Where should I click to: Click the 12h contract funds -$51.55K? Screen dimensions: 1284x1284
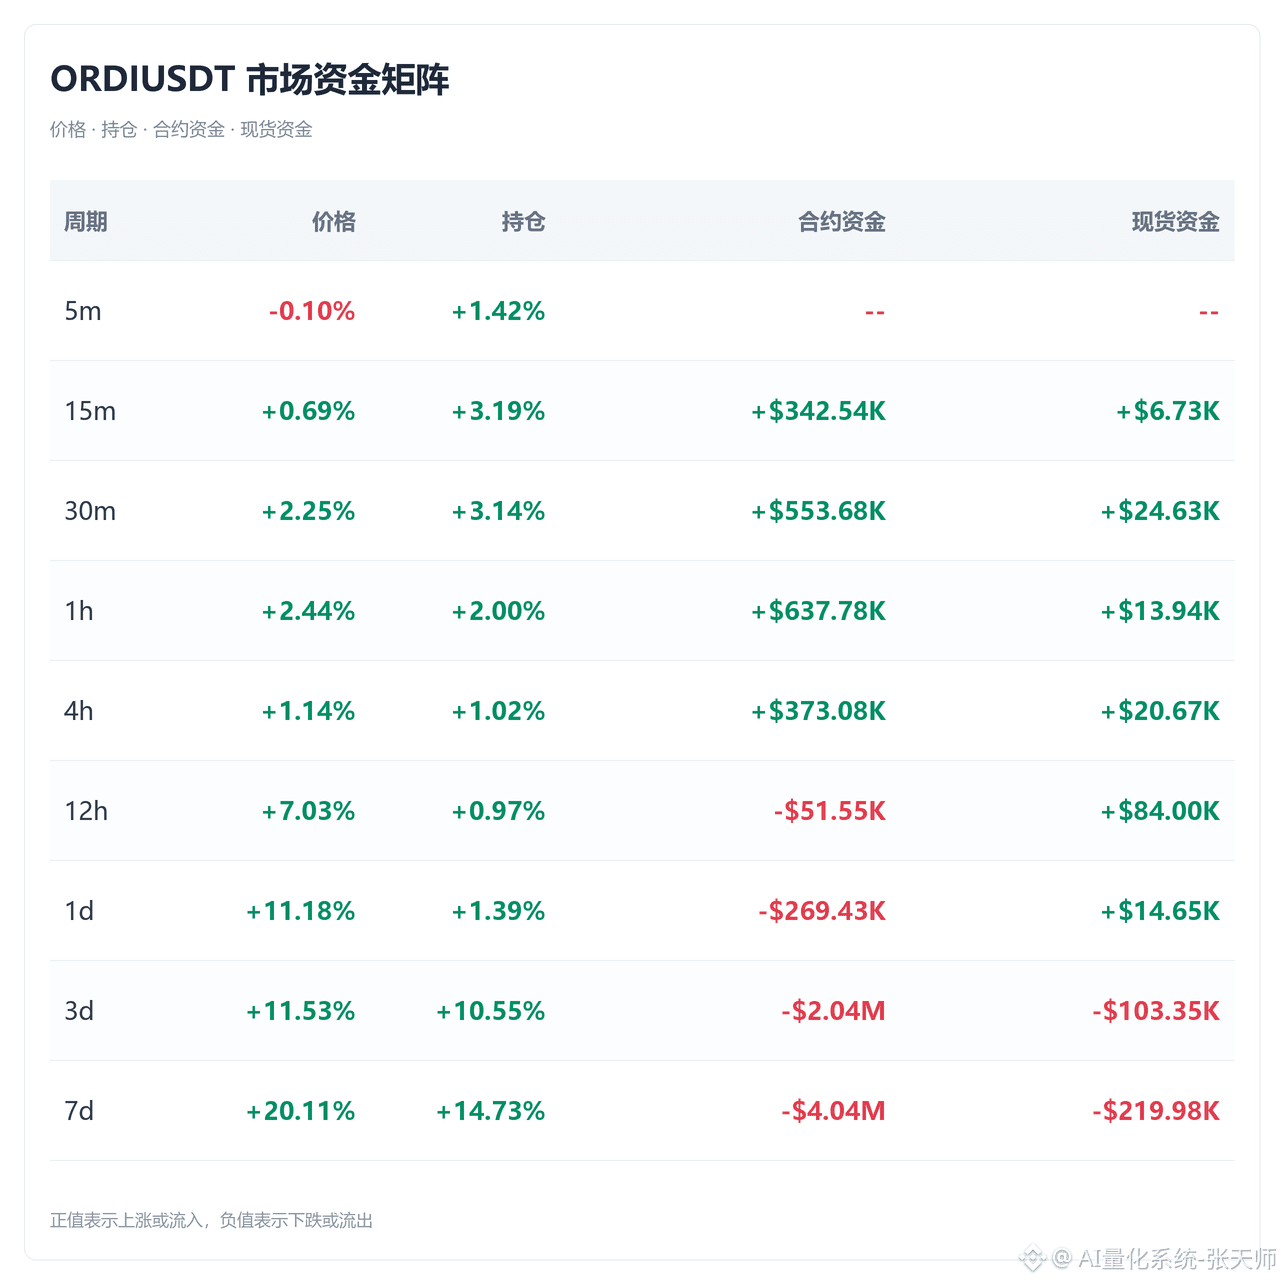click(830, 811)
